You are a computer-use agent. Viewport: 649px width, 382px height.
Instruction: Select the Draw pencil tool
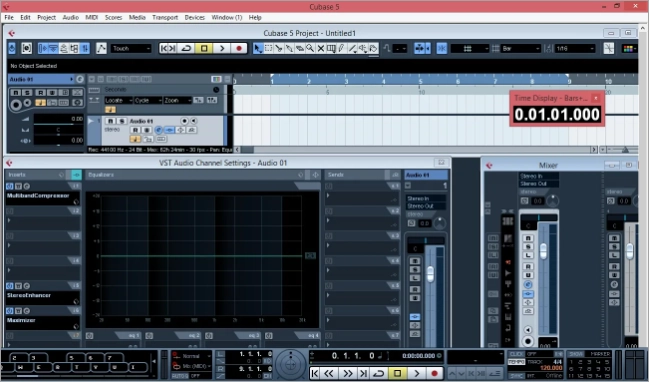[x=341, y=48]
